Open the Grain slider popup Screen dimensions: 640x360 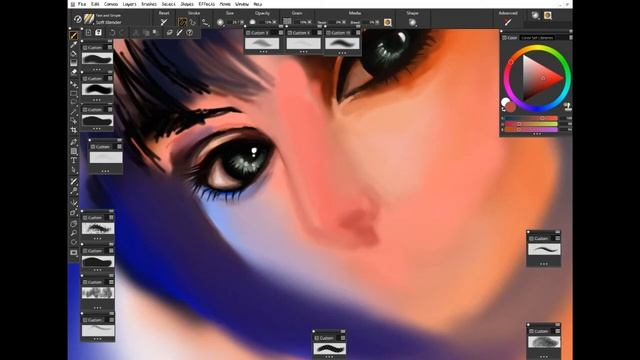coord(309,22)
